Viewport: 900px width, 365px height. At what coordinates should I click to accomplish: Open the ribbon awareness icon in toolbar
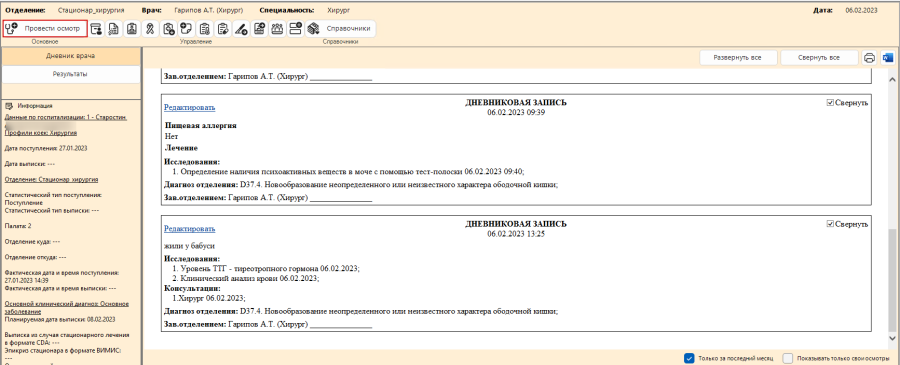pos(150,29)
